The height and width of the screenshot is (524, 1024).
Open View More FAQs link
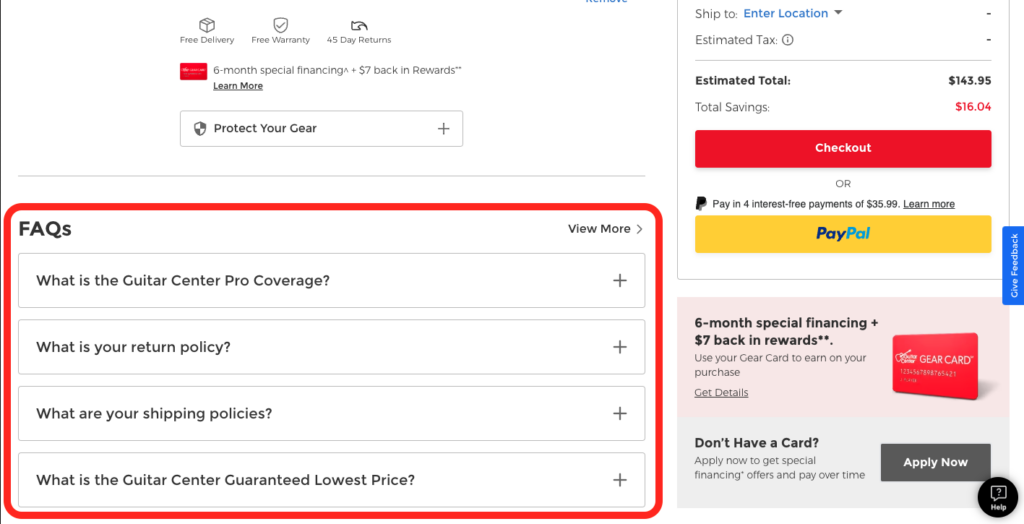(x=605, y=229)
